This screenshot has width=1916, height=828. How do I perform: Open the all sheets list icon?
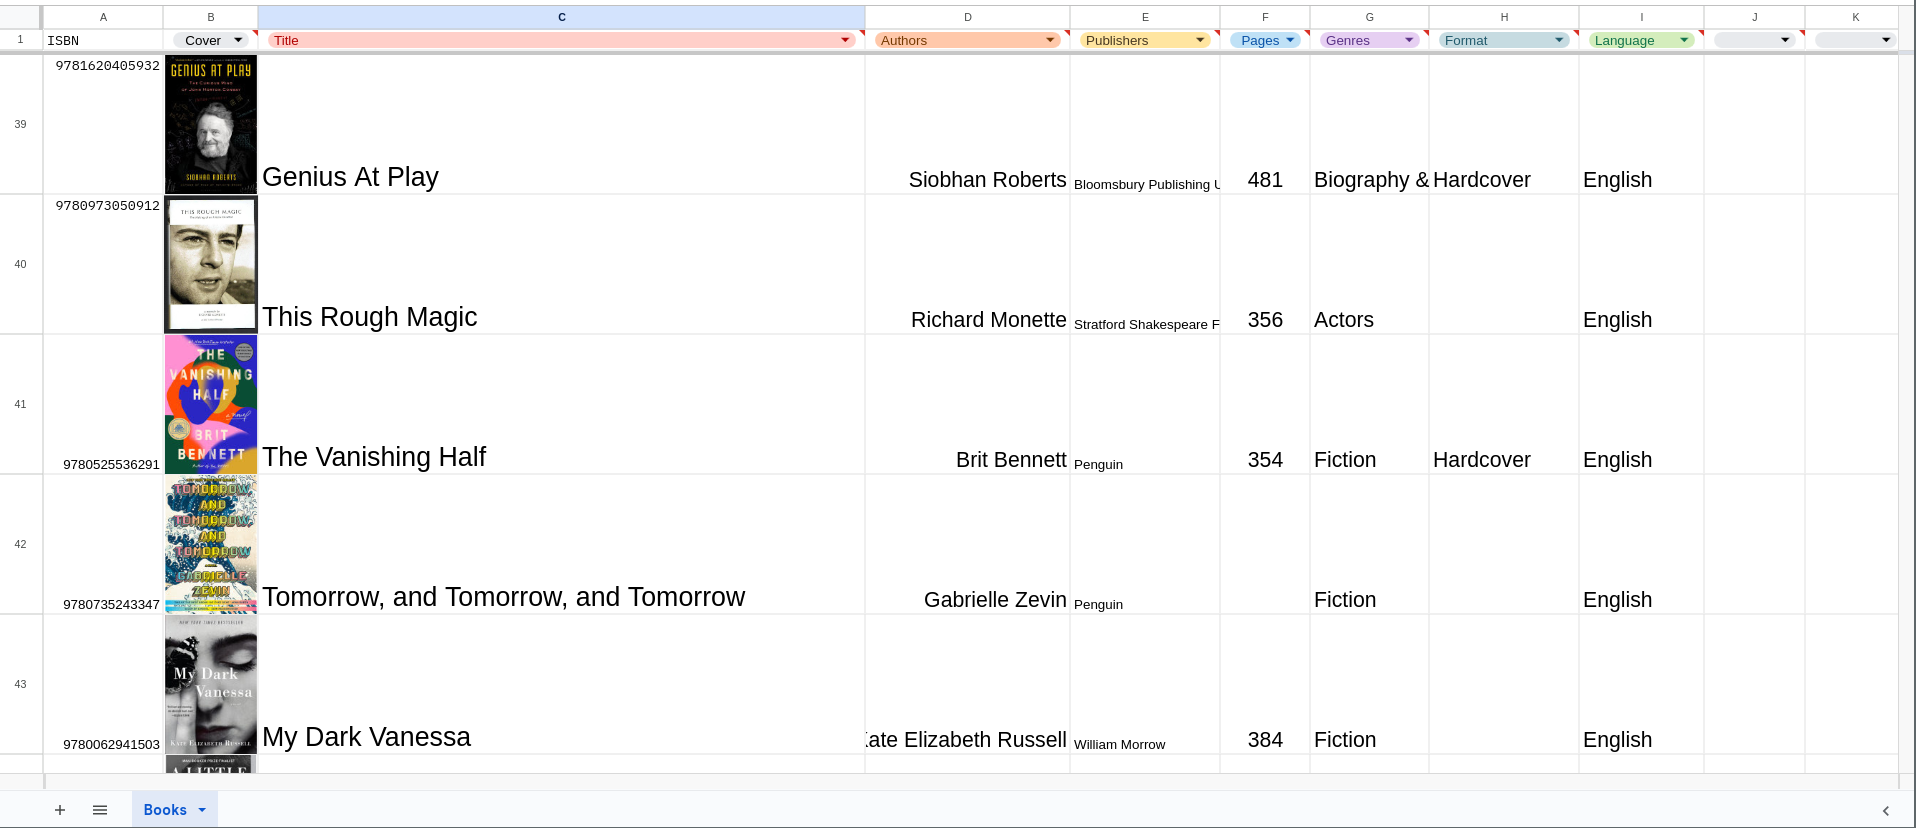pyautogui.click(x=100, y=810)
